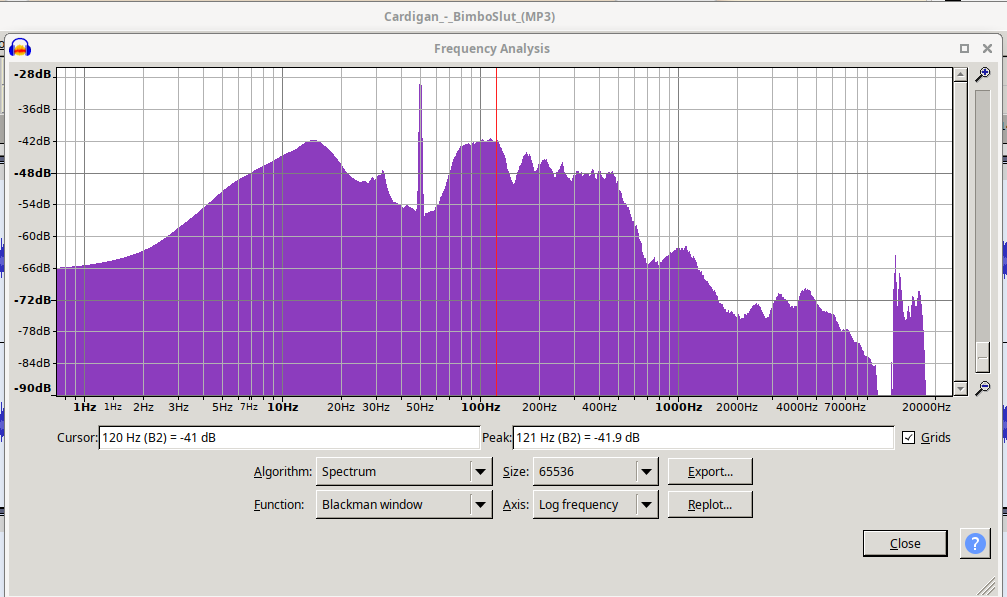Open help with the blue question mark
Viewport: 1007px width, 597px height.
(975, 543)
